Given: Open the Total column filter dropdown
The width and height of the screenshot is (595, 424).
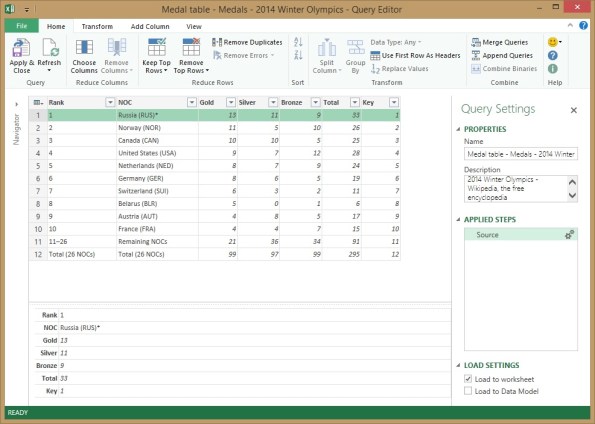Looking at the screenshot, I should [x=354, y=102].
